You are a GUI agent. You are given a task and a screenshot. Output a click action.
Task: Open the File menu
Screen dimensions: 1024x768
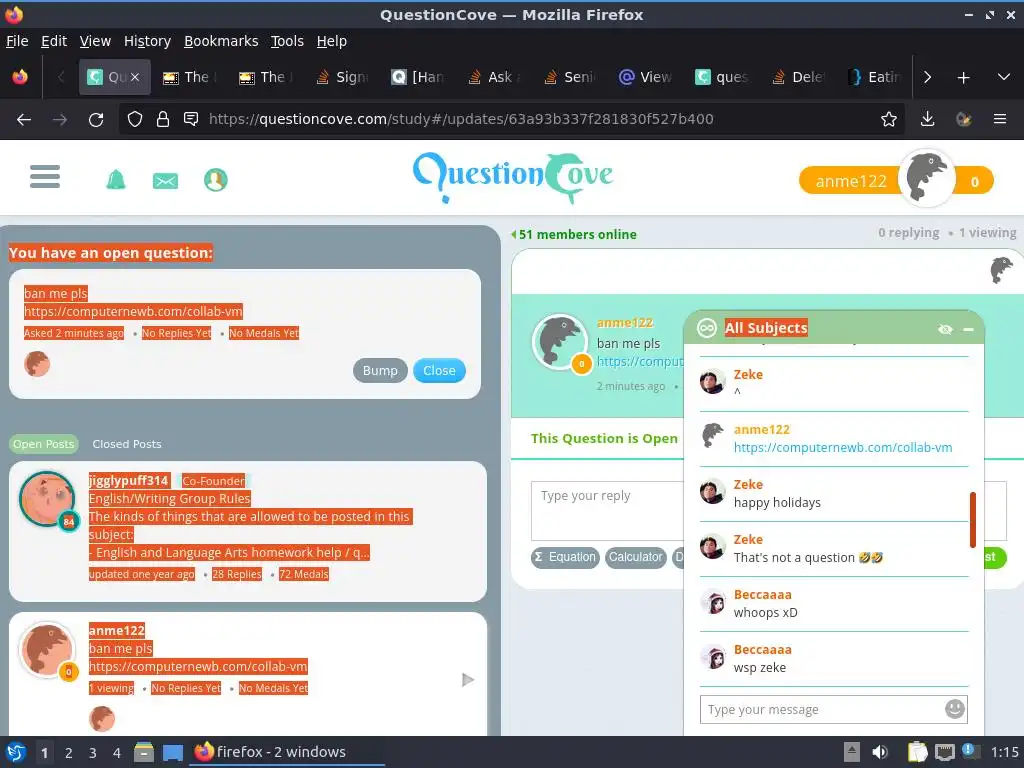[17, 41]
